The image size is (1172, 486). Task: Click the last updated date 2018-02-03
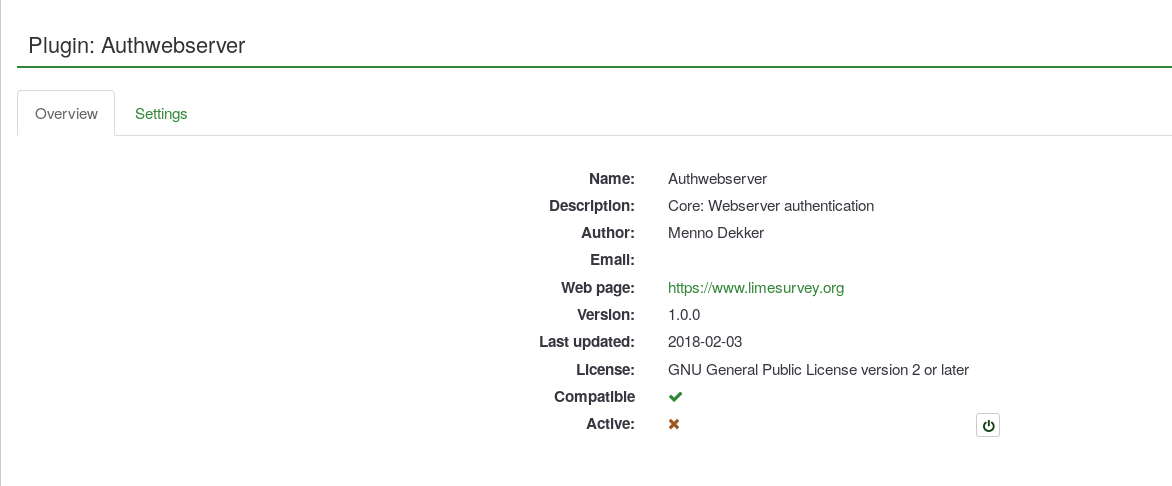(x=704, y=342)
